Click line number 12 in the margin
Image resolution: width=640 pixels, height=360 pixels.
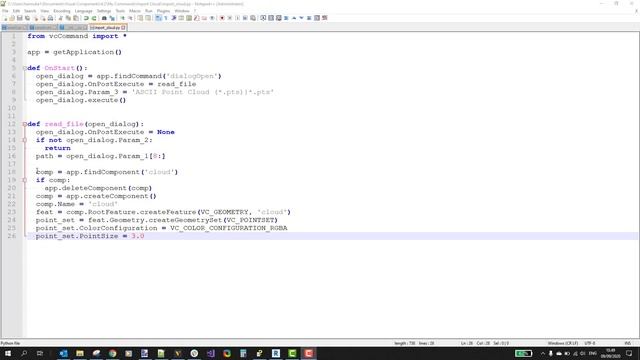(11, 124)
